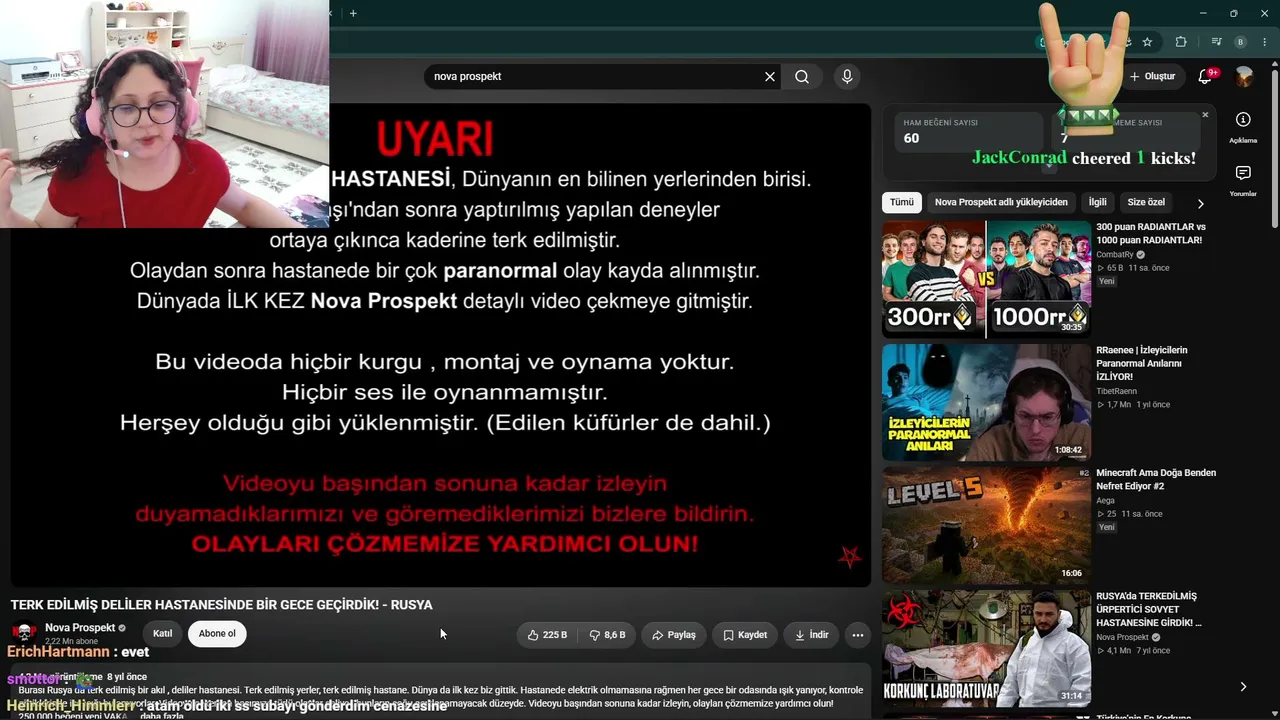Like the video showing 225 B
This screenshot has height=720, width=1280.
click(x=547, y=635)
